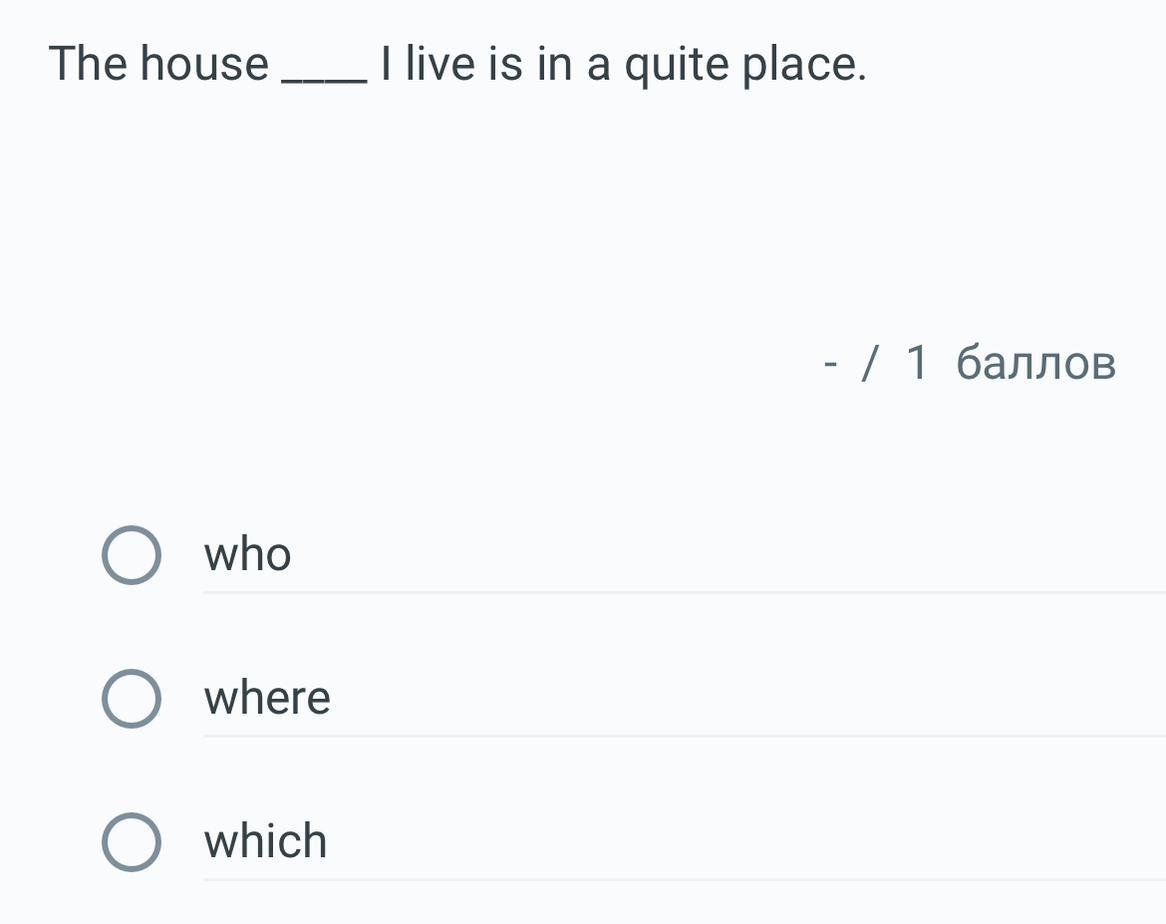
Task: Pick the "which" radio button
Action: pos(131,842)
